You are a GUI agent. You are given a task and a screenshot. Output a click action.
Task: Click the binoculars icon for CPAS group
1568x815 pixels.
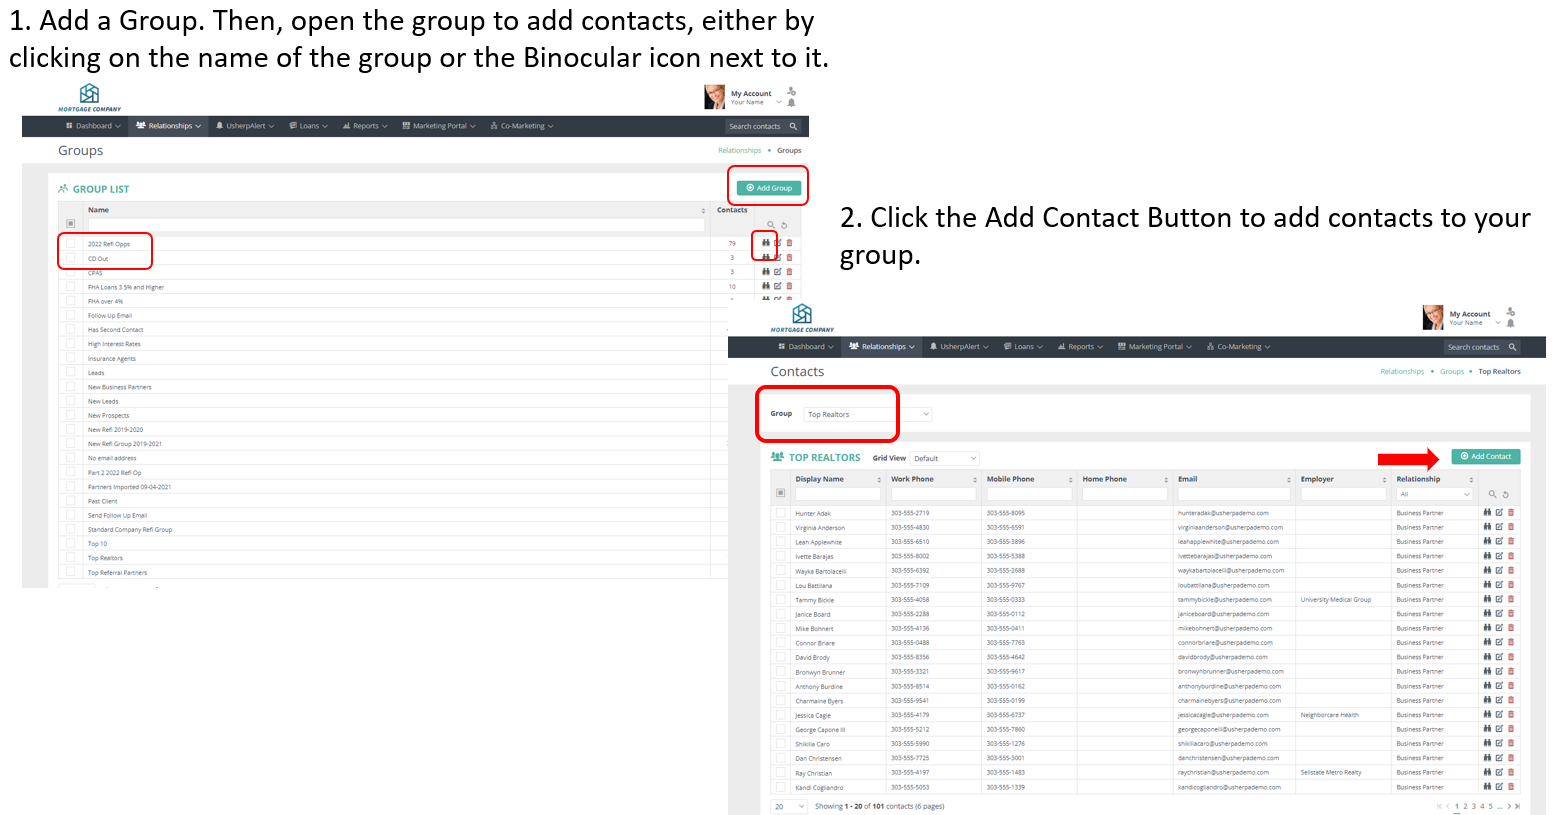coord(766,272)
